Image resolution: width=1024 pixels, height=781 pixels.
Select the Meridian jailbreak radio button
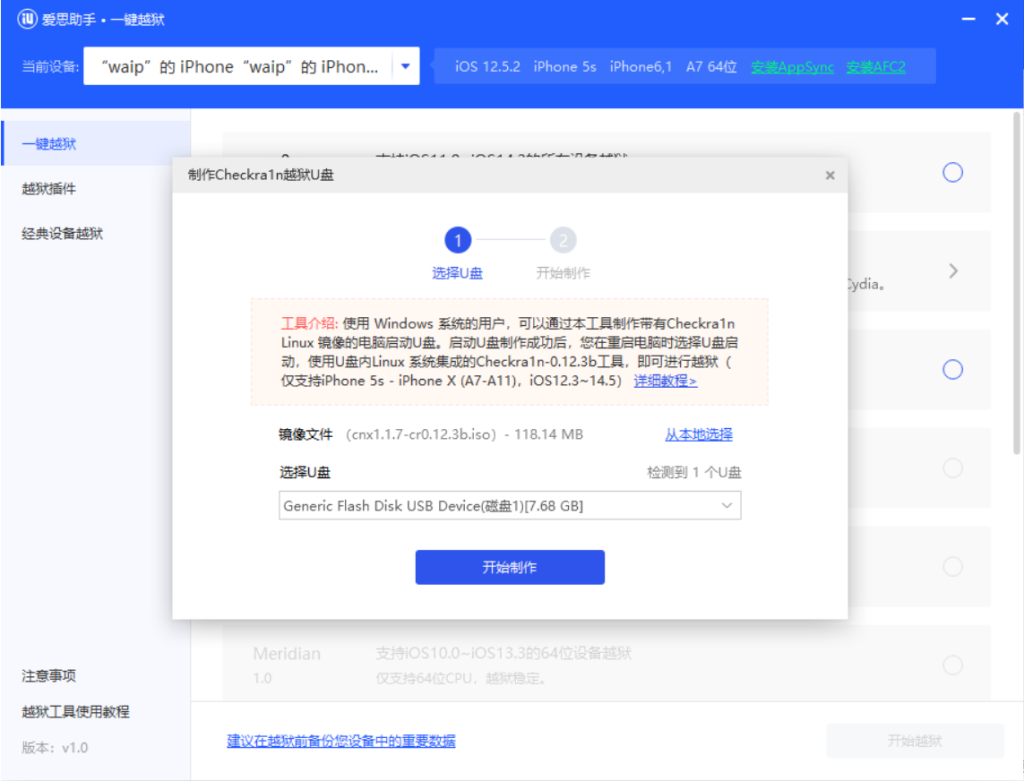point(952,665)
